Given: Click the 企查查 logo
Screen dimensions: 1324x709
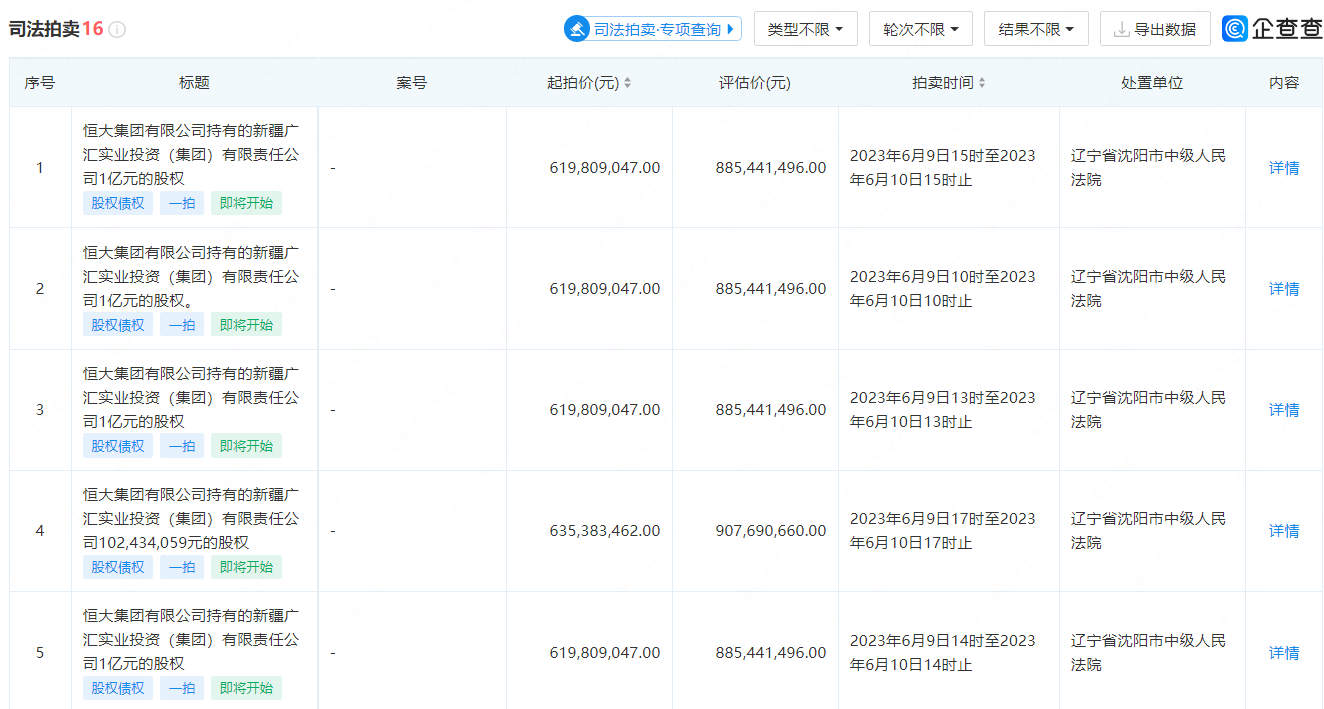Looking at the screenshot, I should tap(1272, 28).
